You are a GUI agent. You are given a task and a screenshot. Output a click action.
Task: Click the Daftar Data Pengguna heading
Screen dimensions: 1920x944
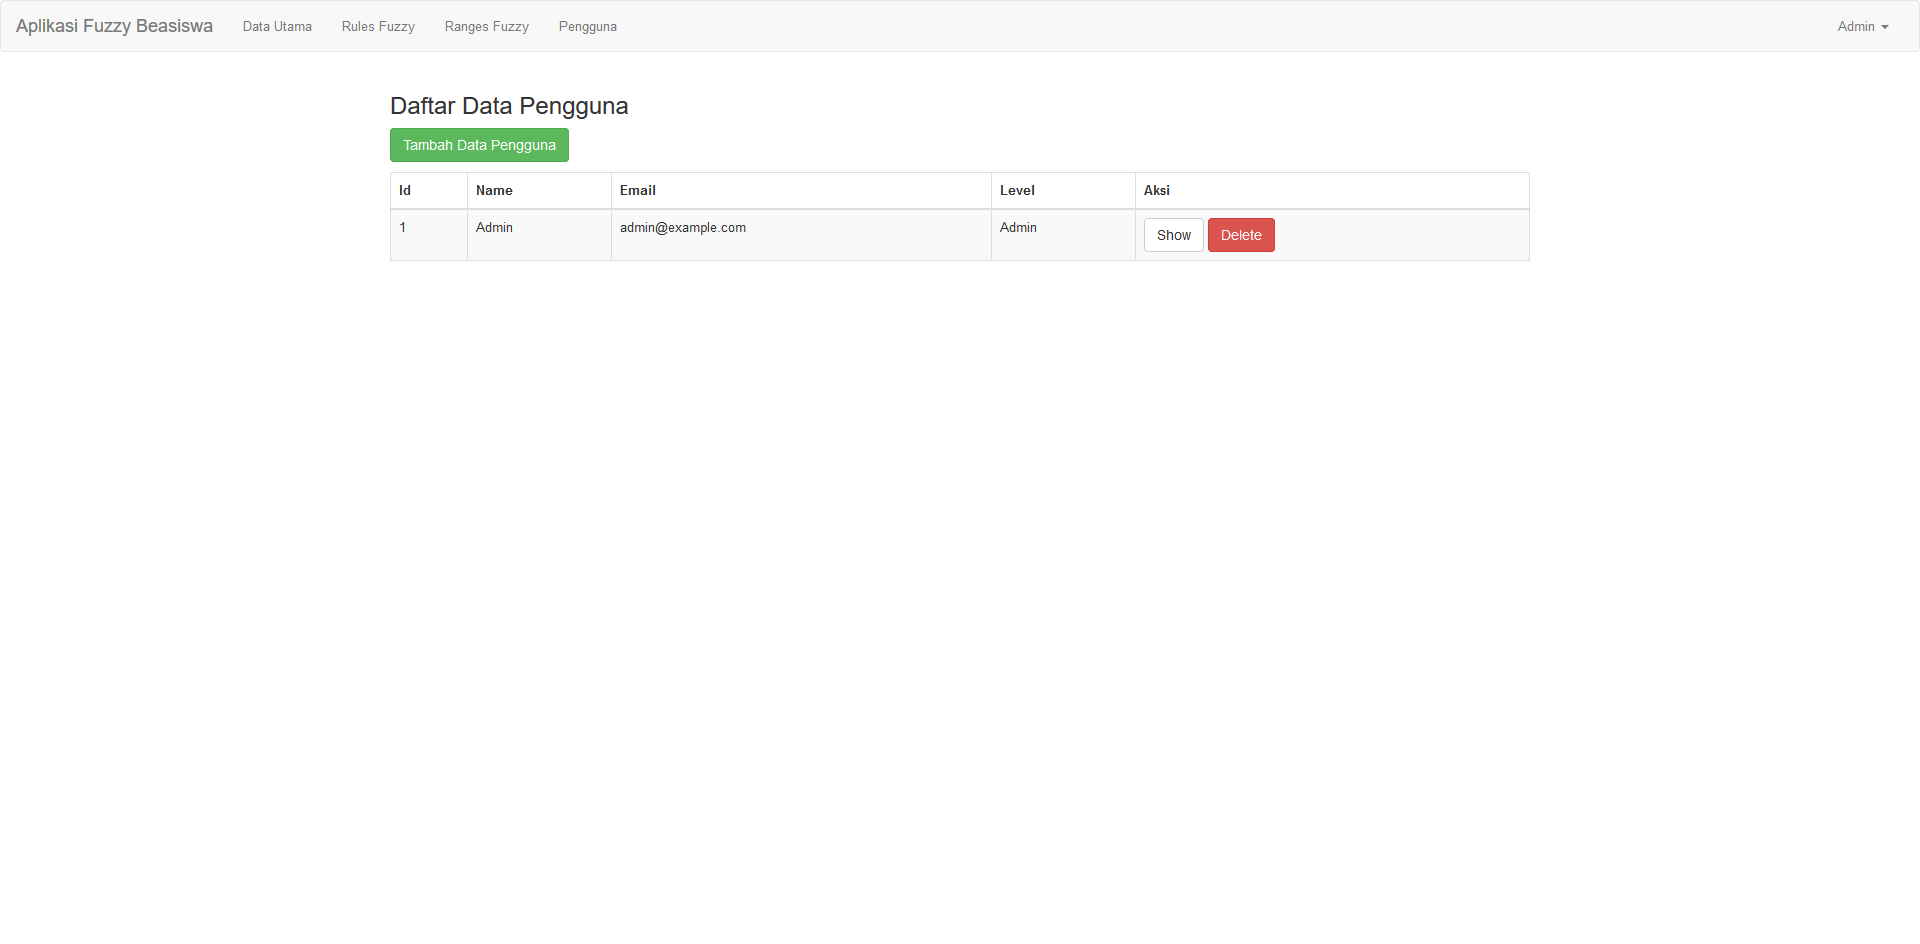pyautogui.click(x=509, y=106)
